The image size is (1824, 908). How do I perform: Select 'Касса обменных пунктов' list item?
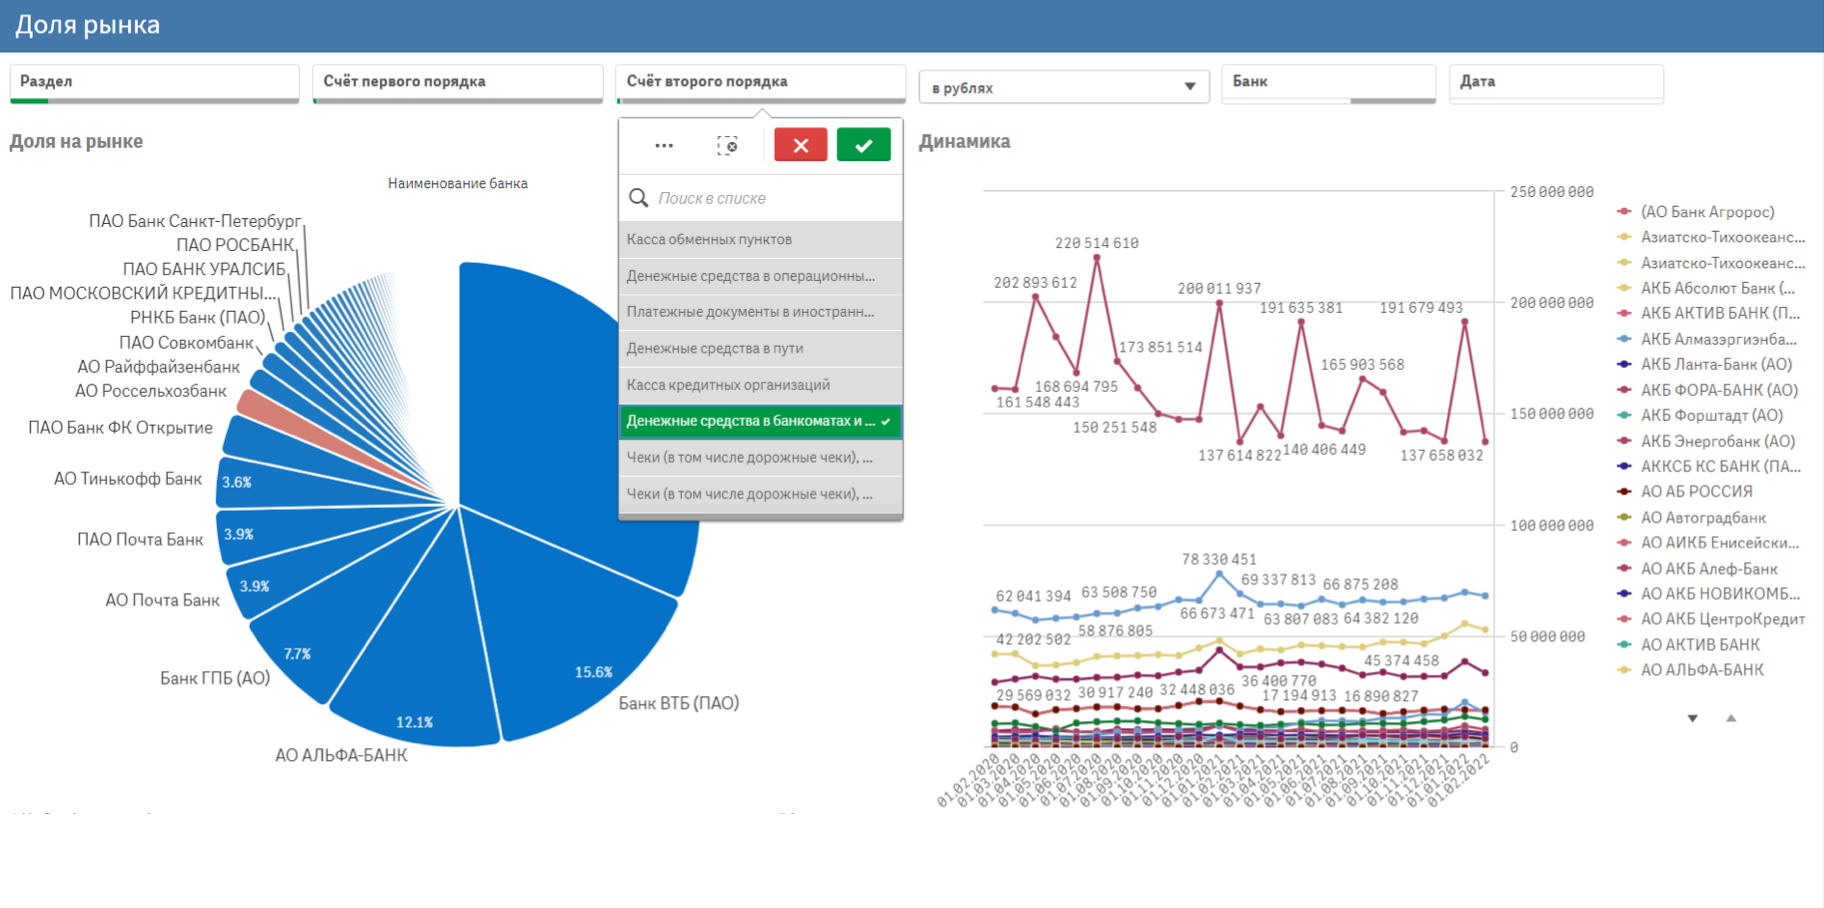pyautogui.click(x=760, y=239)
